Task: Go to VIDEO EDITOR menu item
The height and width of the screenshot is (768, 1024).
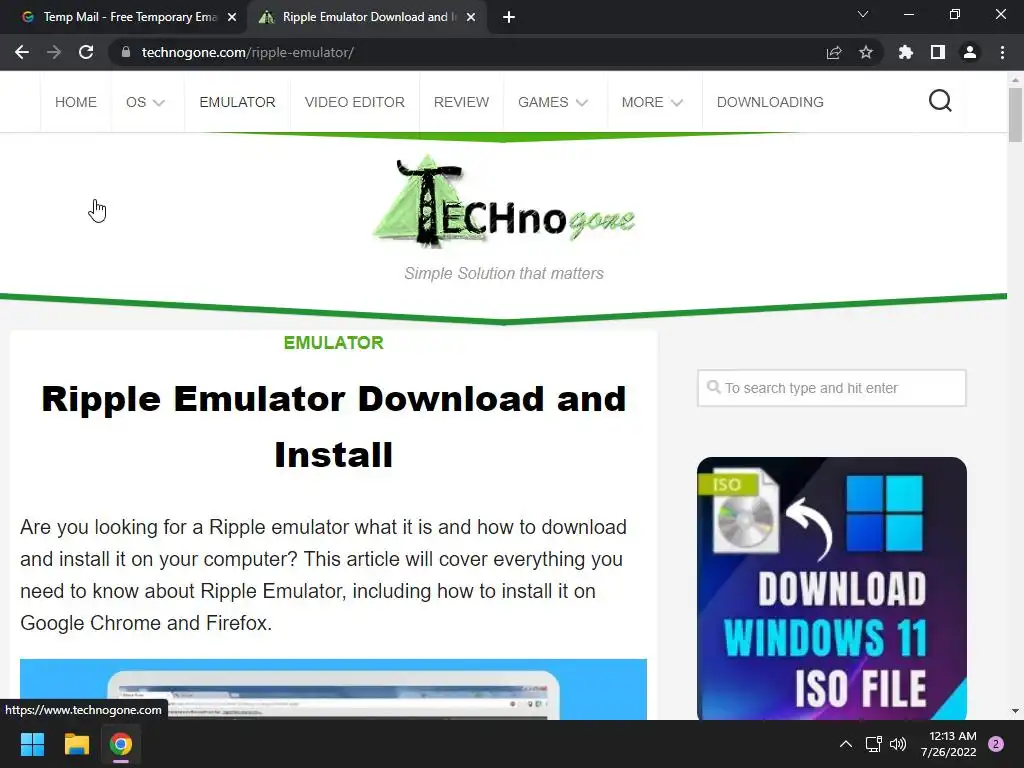Action: pos(355,102)
